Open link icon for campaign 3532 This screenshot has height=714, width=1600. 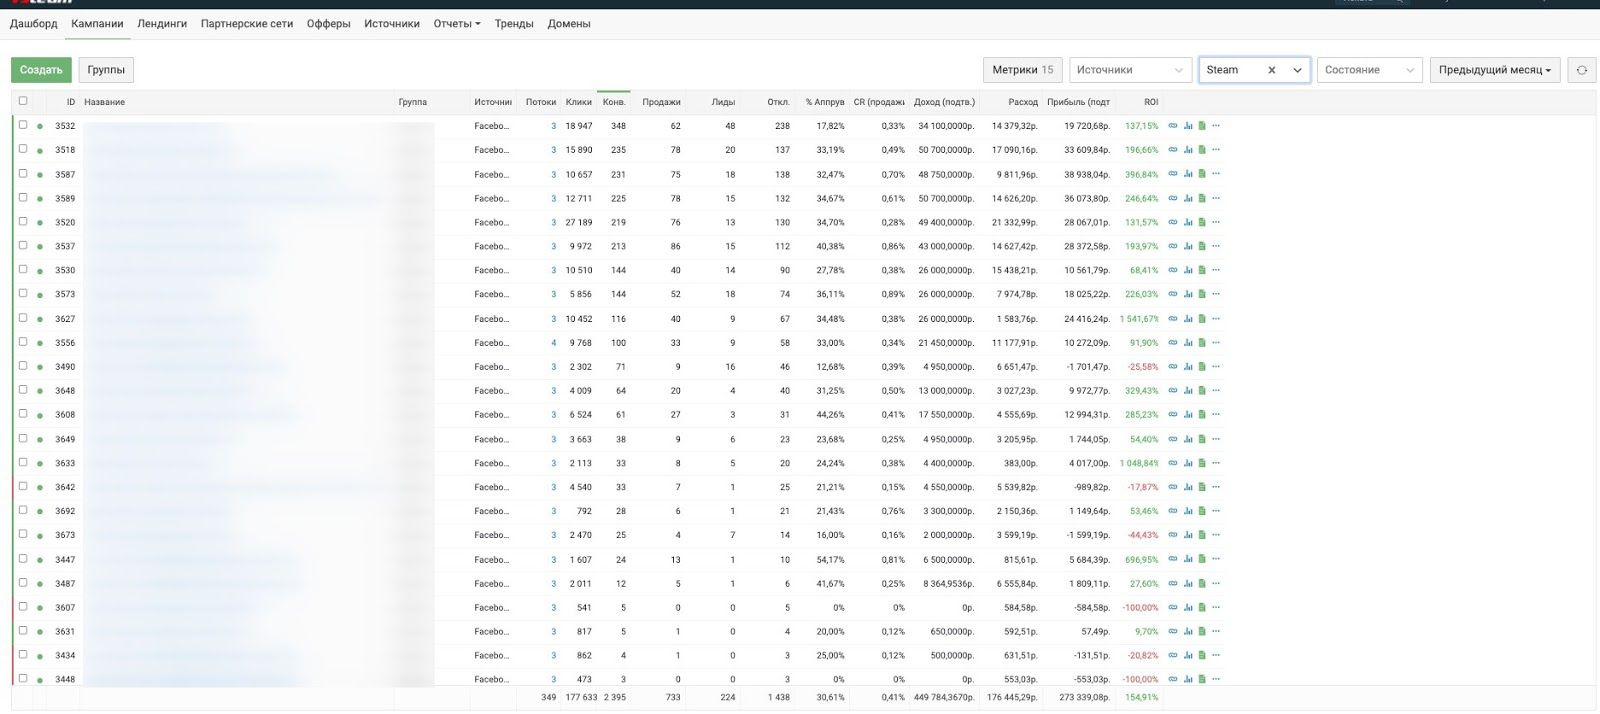[x=1173, y=126]
